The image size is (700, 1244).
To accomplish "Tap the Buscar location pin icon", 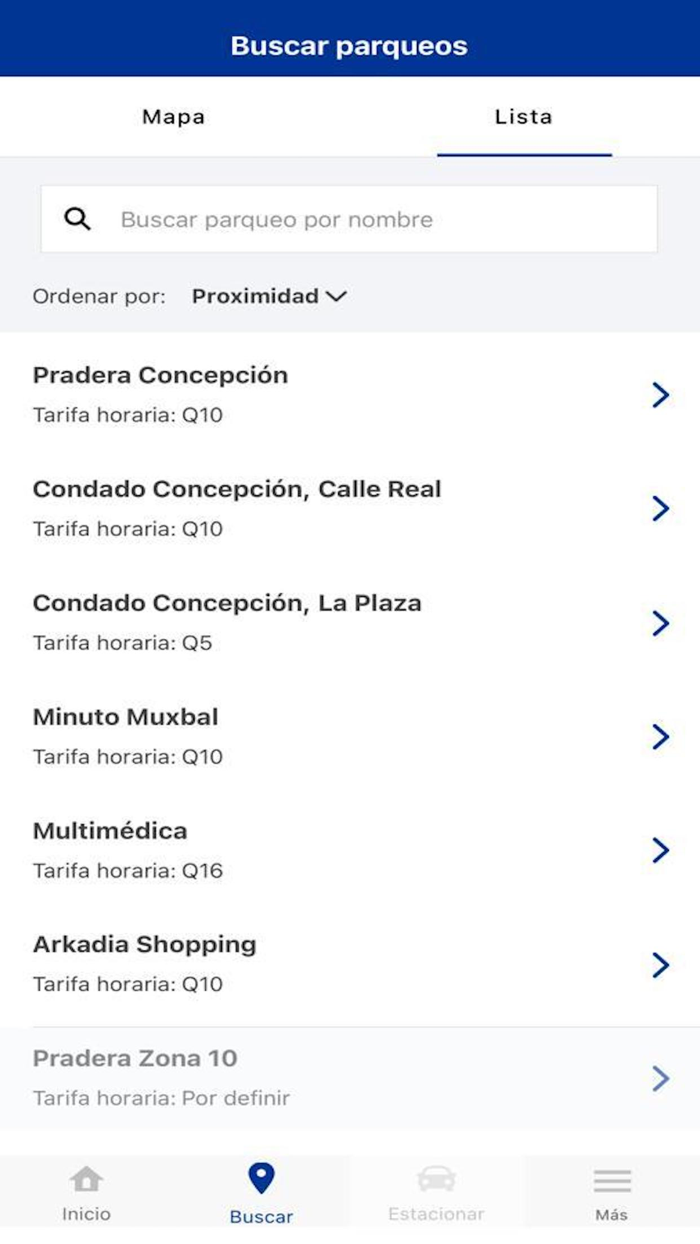I will tap(261, 1181).
